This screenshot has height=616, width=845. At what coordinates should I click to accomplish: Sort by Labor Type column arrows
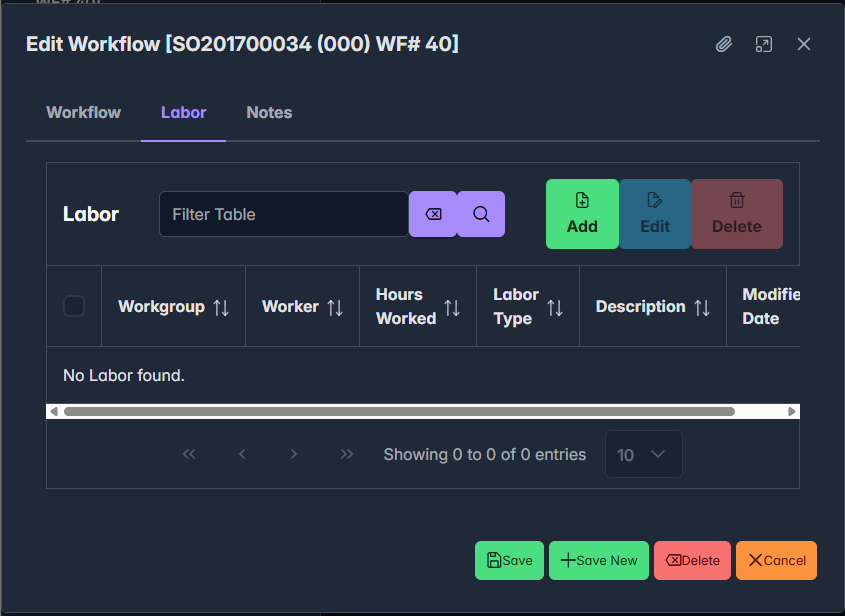[x=555, y=307]
